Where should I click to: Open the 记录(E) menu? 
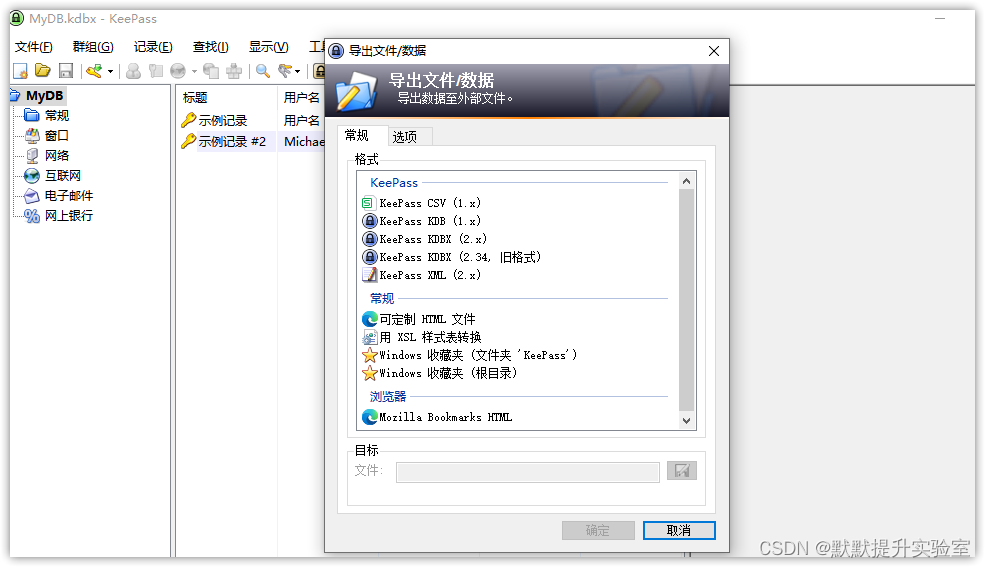153,47
